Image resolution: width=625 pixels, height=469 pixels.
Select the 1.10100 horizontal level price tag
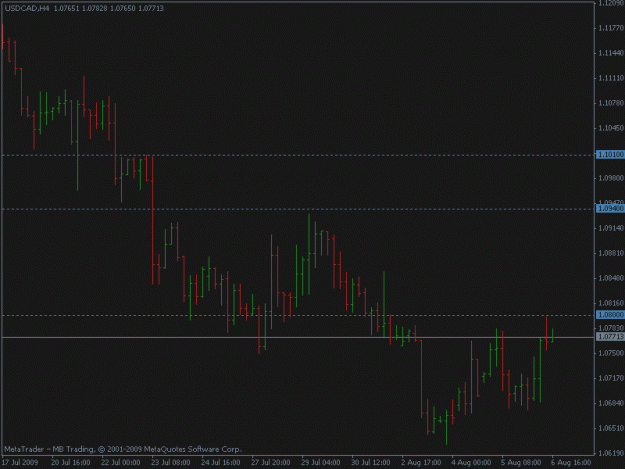pyautogui.click(x=610, y=154)
